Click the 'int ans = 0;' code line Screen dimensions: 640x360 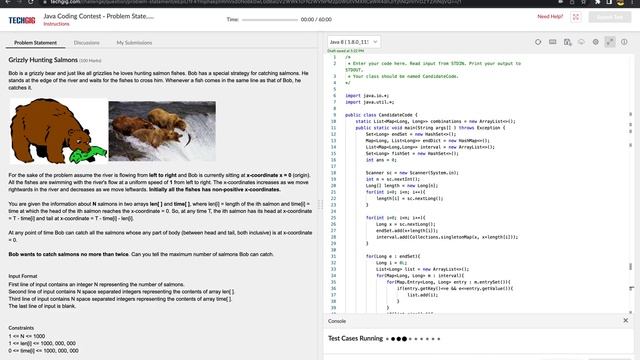(x=381, y=160)
